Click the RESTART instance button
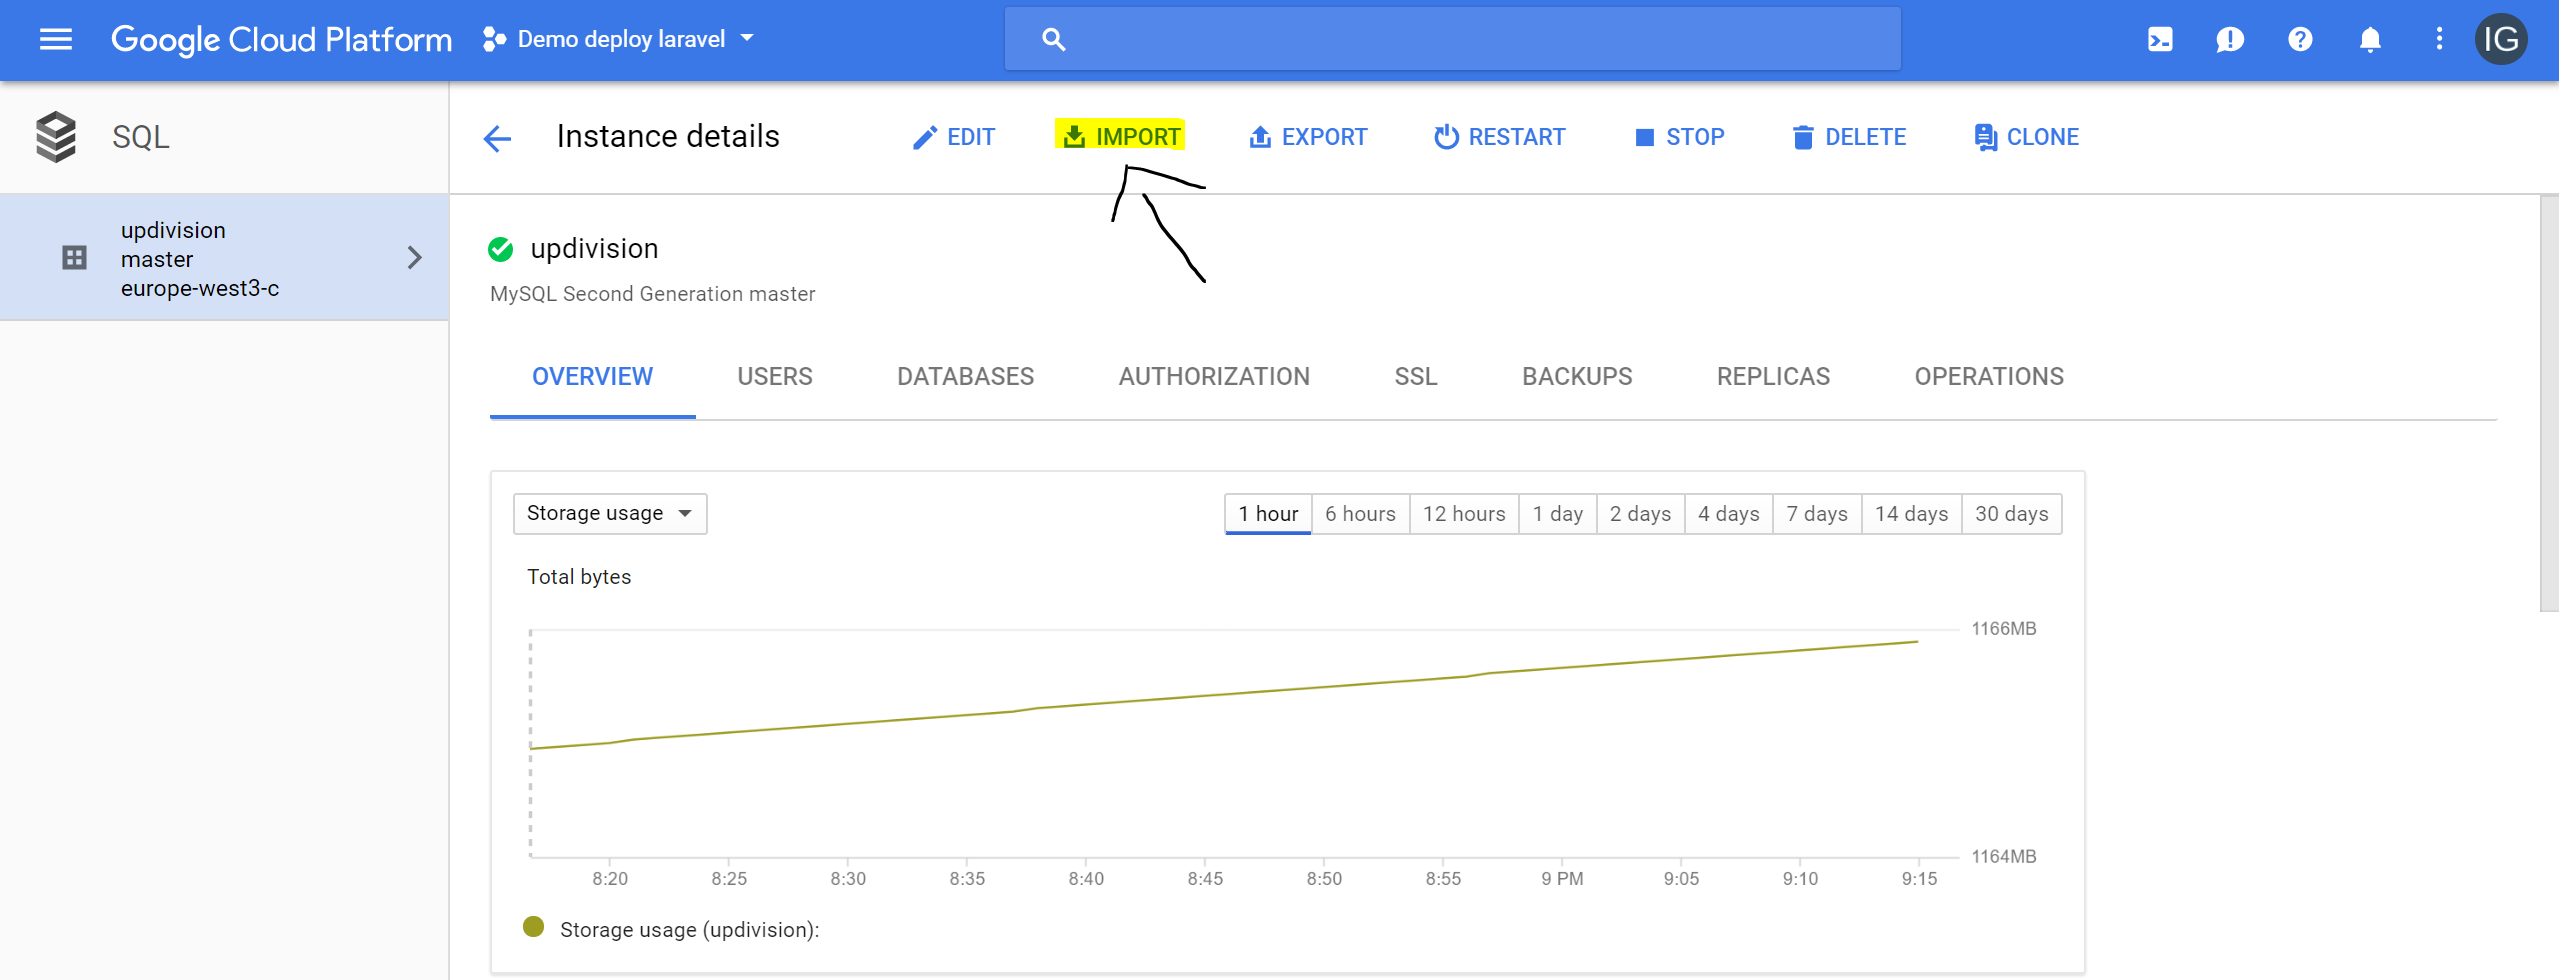Image resolution: width=2559 pixels, height=980 pixels. pos(1500,136)
